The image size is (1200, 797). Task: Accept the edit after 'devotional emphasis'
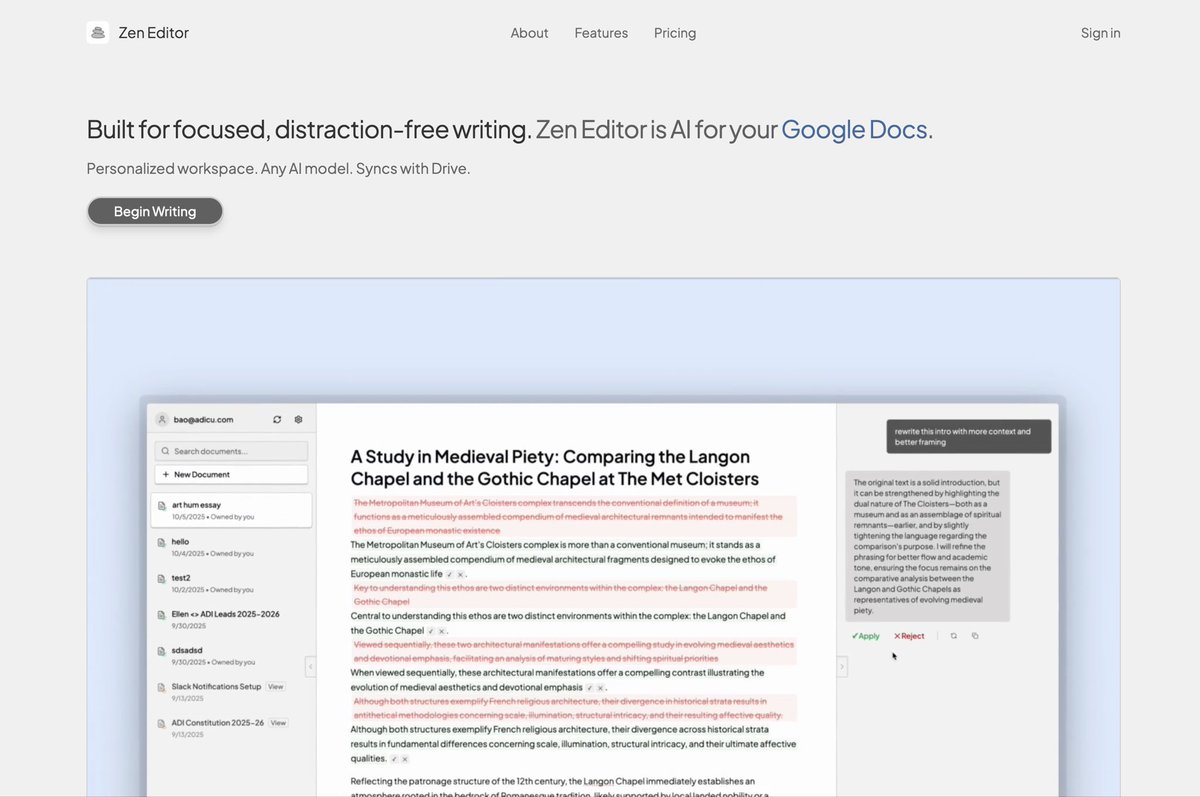(590, 688)
